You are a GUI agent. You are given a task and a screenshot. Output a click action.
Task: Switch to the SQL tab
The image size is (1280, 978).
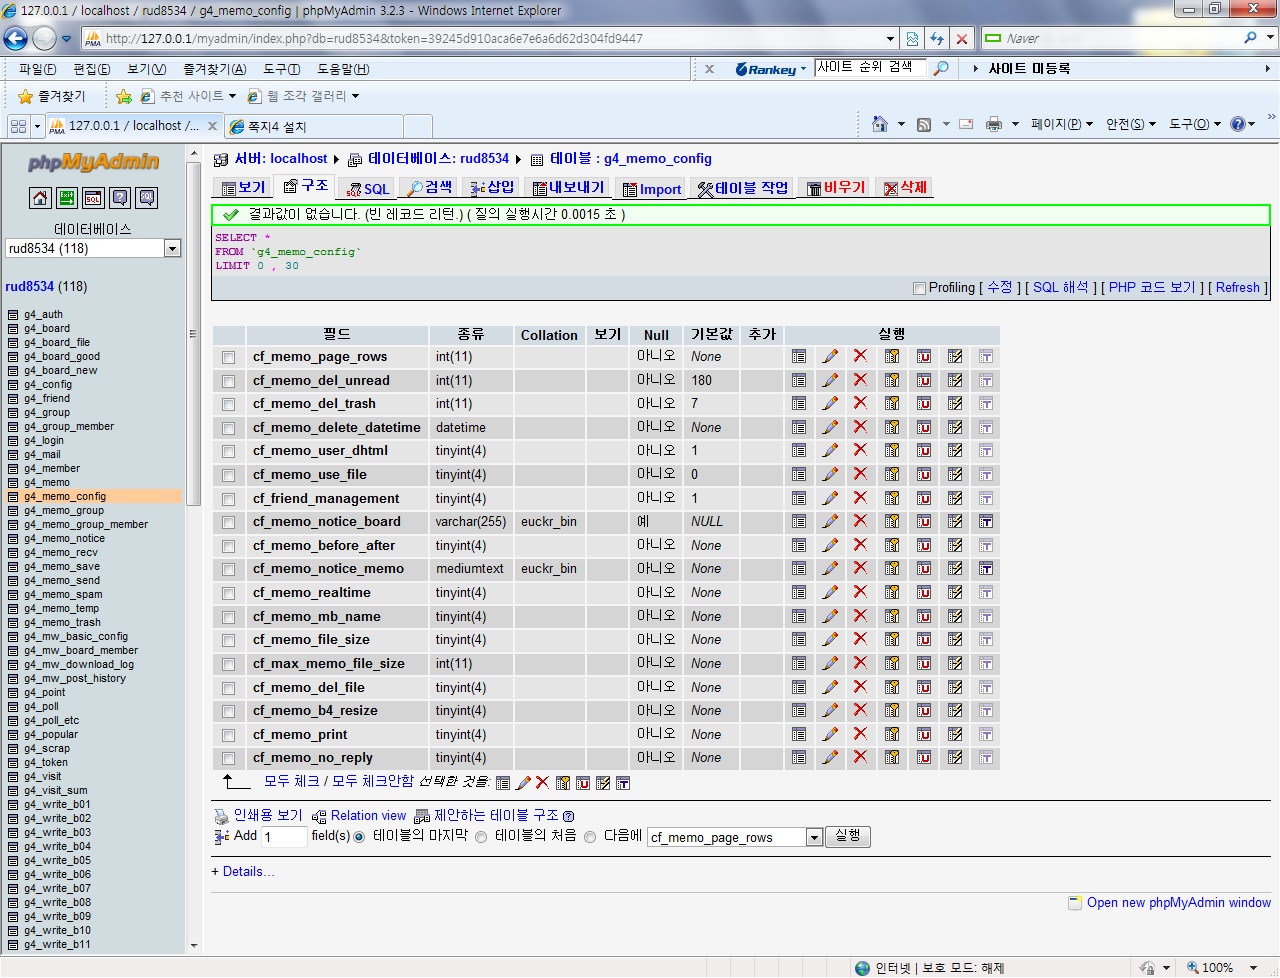pyautogui.click(x=367, y=189)
